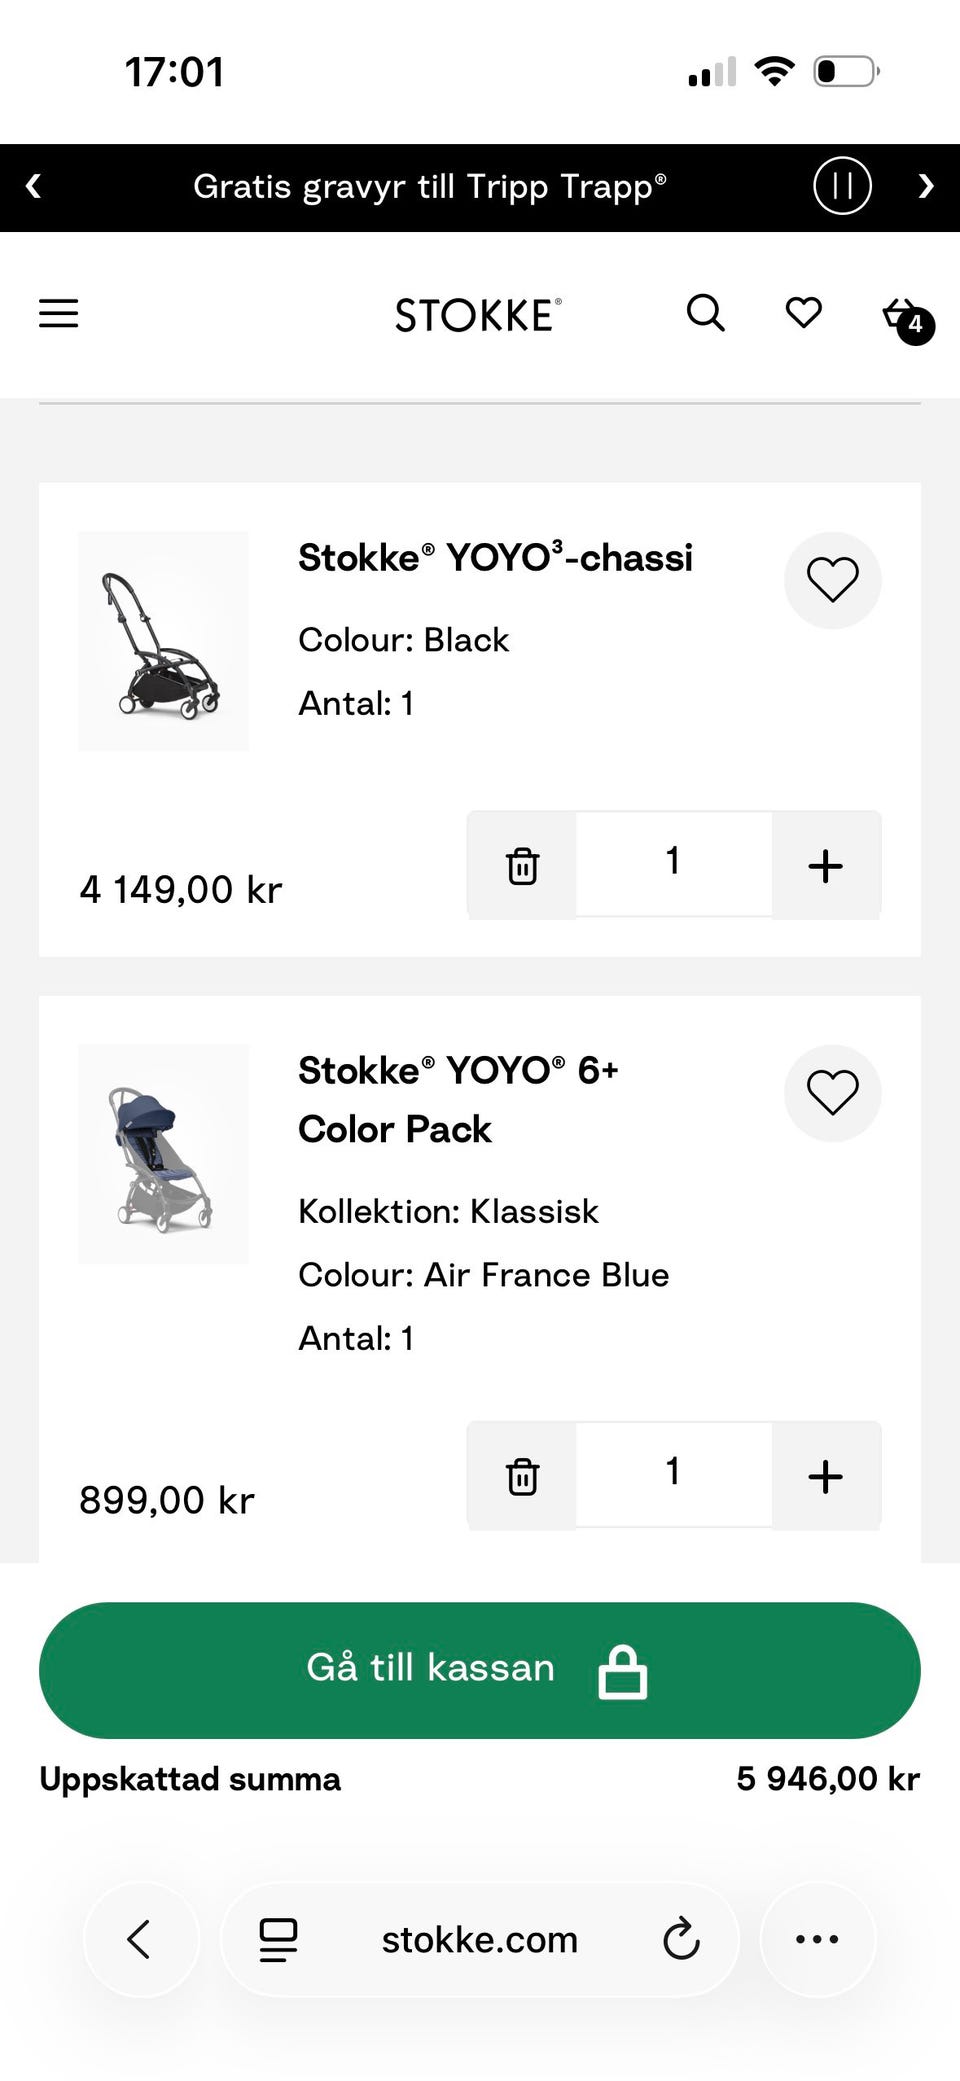Reload the stokke.com page
The width and height of the screenshot is (960, 2081).
tap(681, 1939)
